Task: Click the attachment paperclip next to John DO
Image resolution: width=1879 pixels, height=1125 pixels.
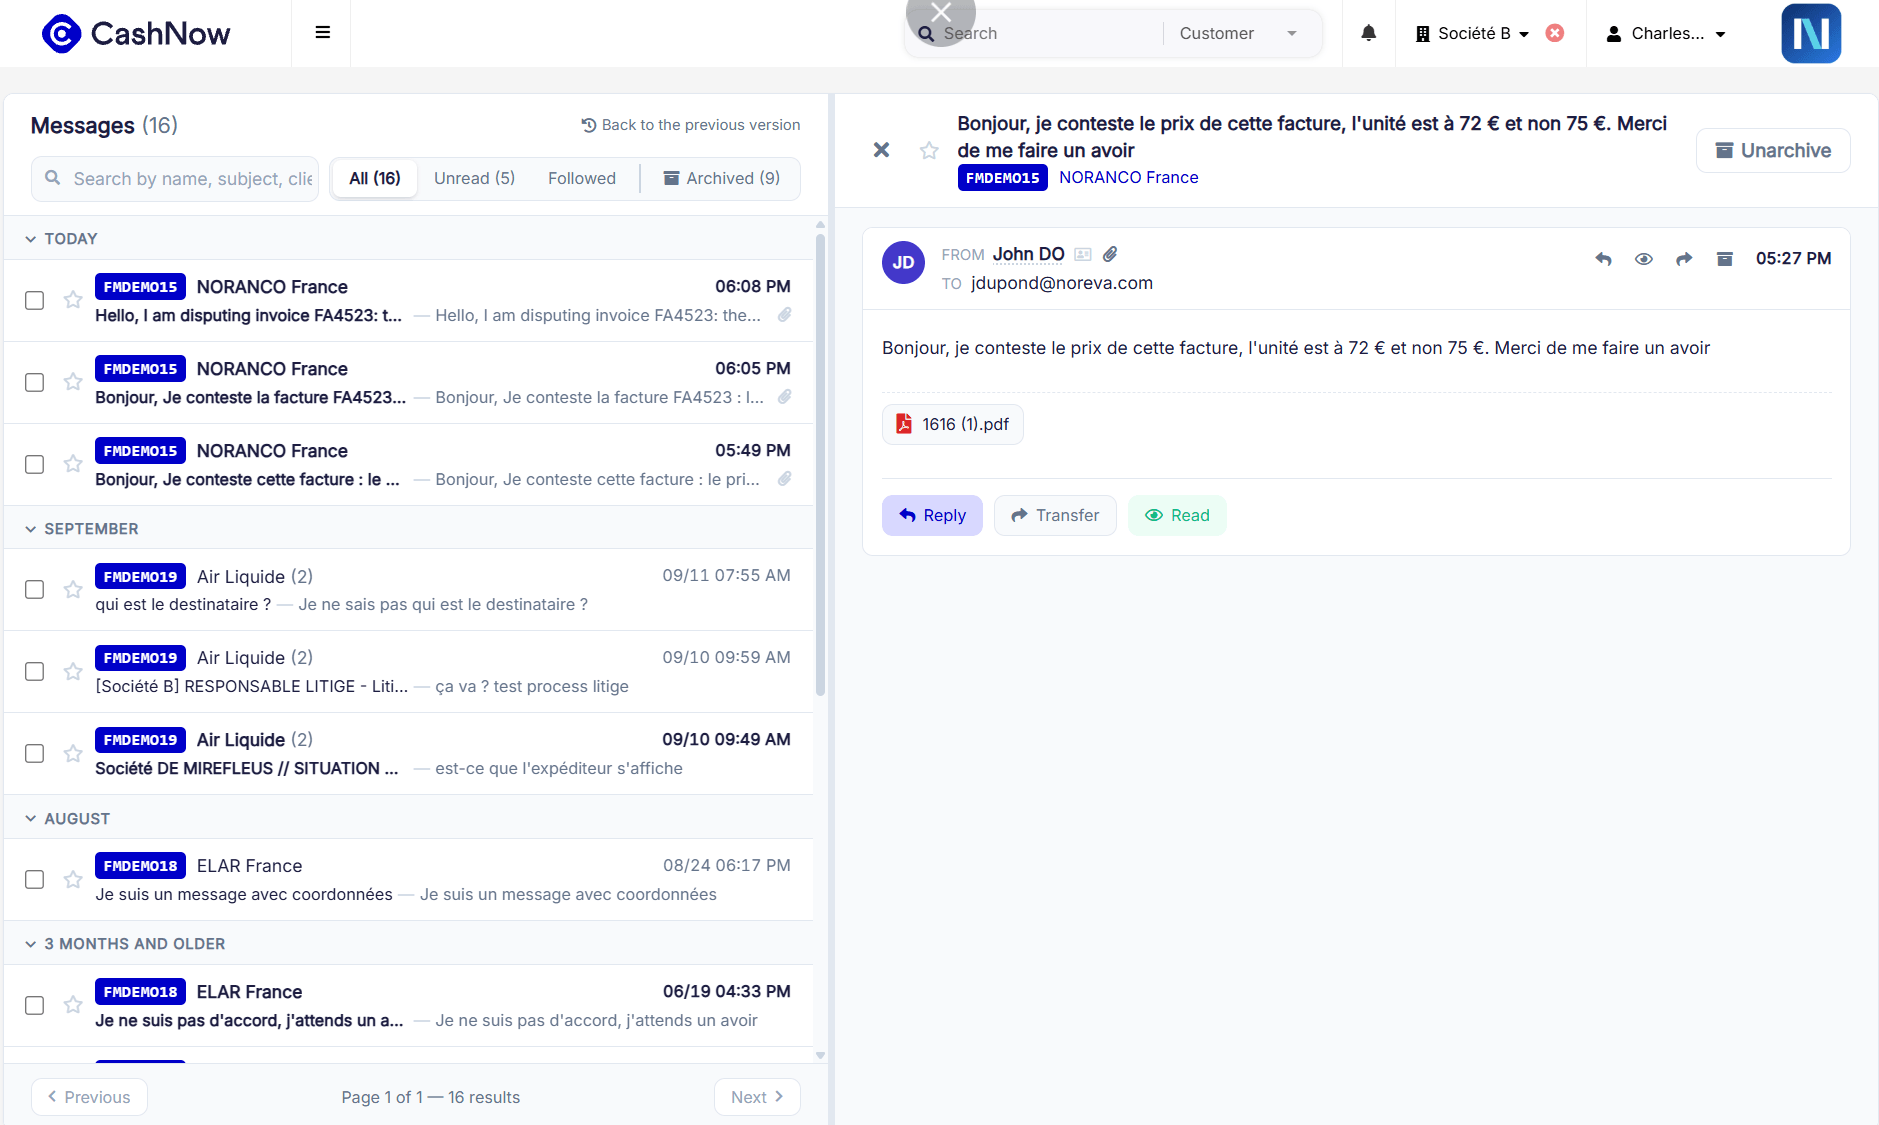Action: (x=1110, y=254)
